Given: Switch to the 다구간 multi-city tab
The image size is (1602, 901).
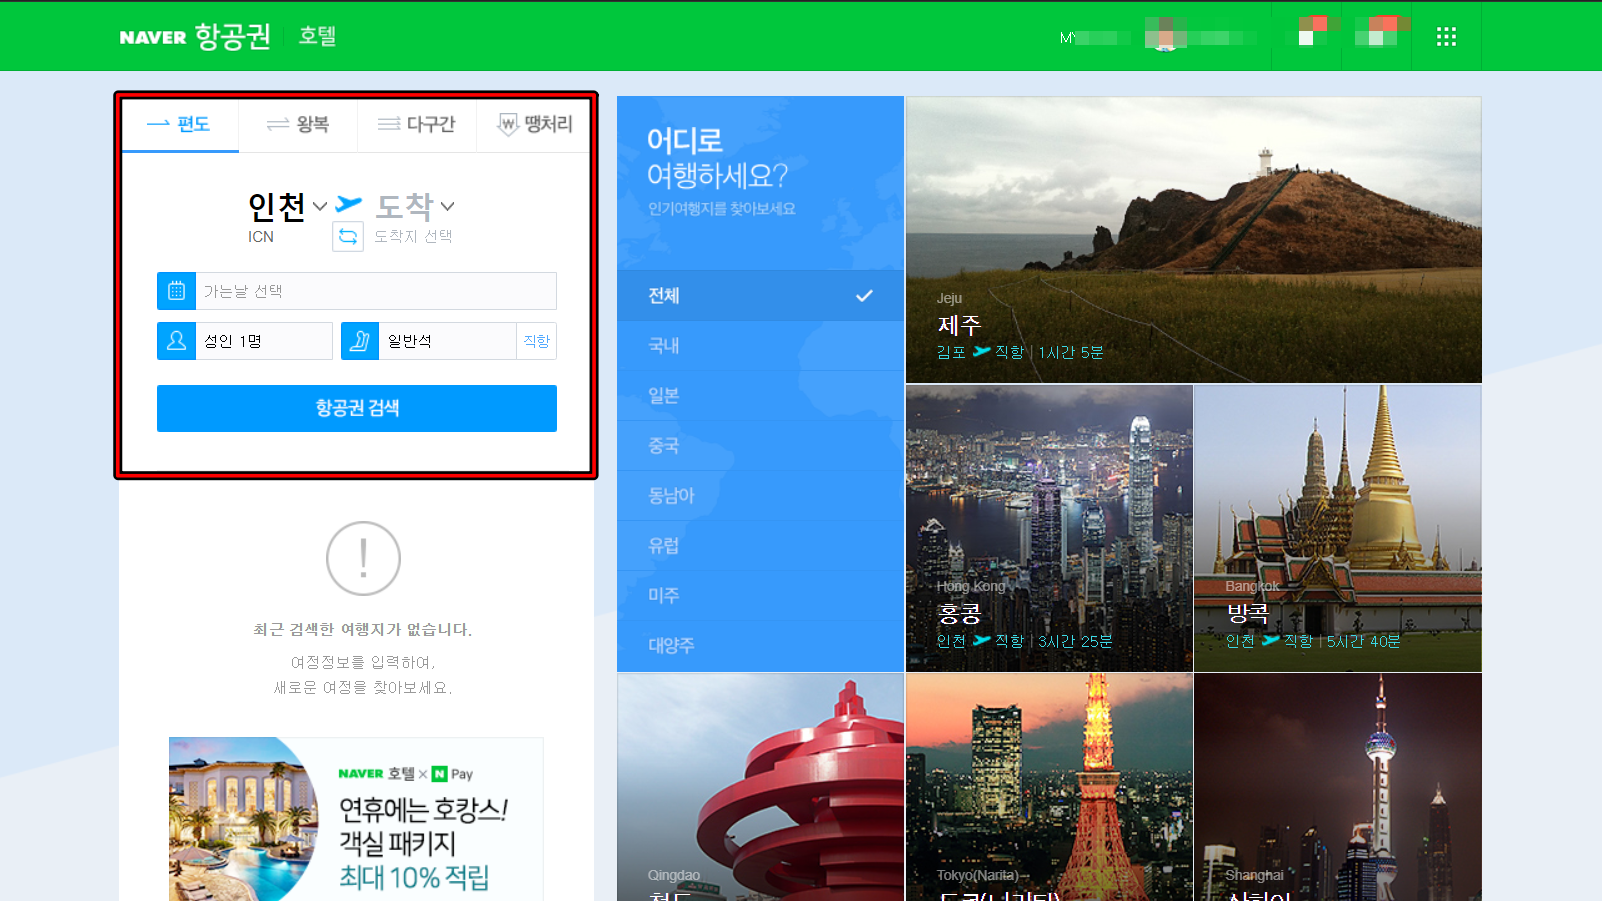Looking at the screenshot, I should [x=416, y=124].
